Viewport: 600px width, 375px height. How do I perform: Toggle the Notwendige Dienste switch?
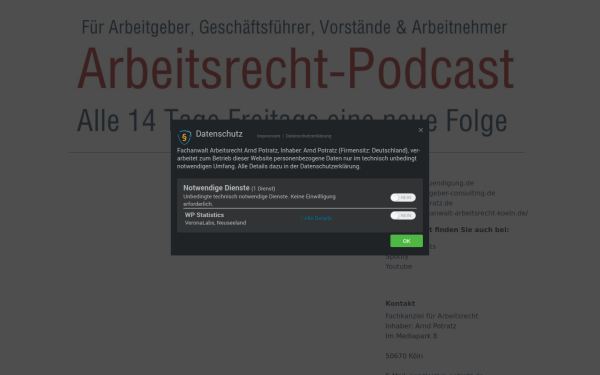[403, 197]
